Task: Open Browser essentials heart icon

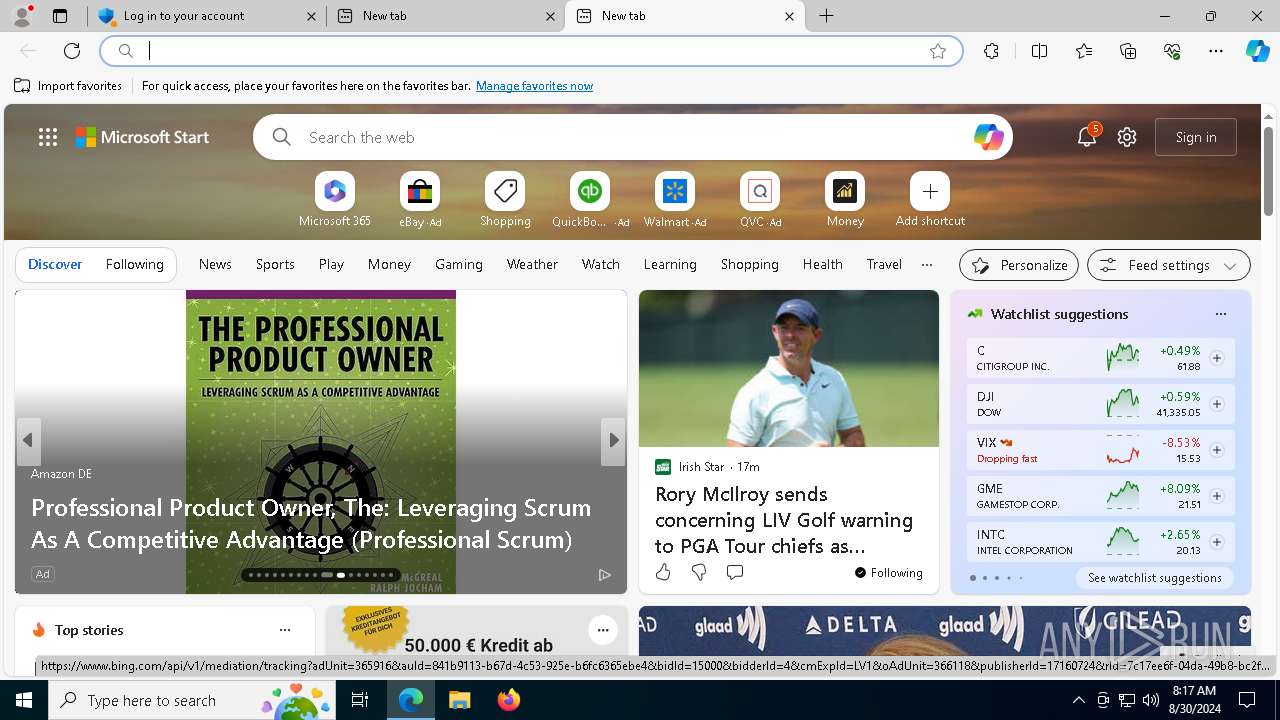Action: 1172,51
